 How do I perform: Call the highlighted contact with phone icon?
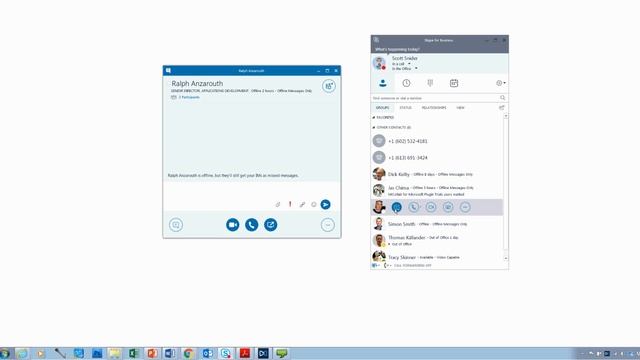point(413,207)
